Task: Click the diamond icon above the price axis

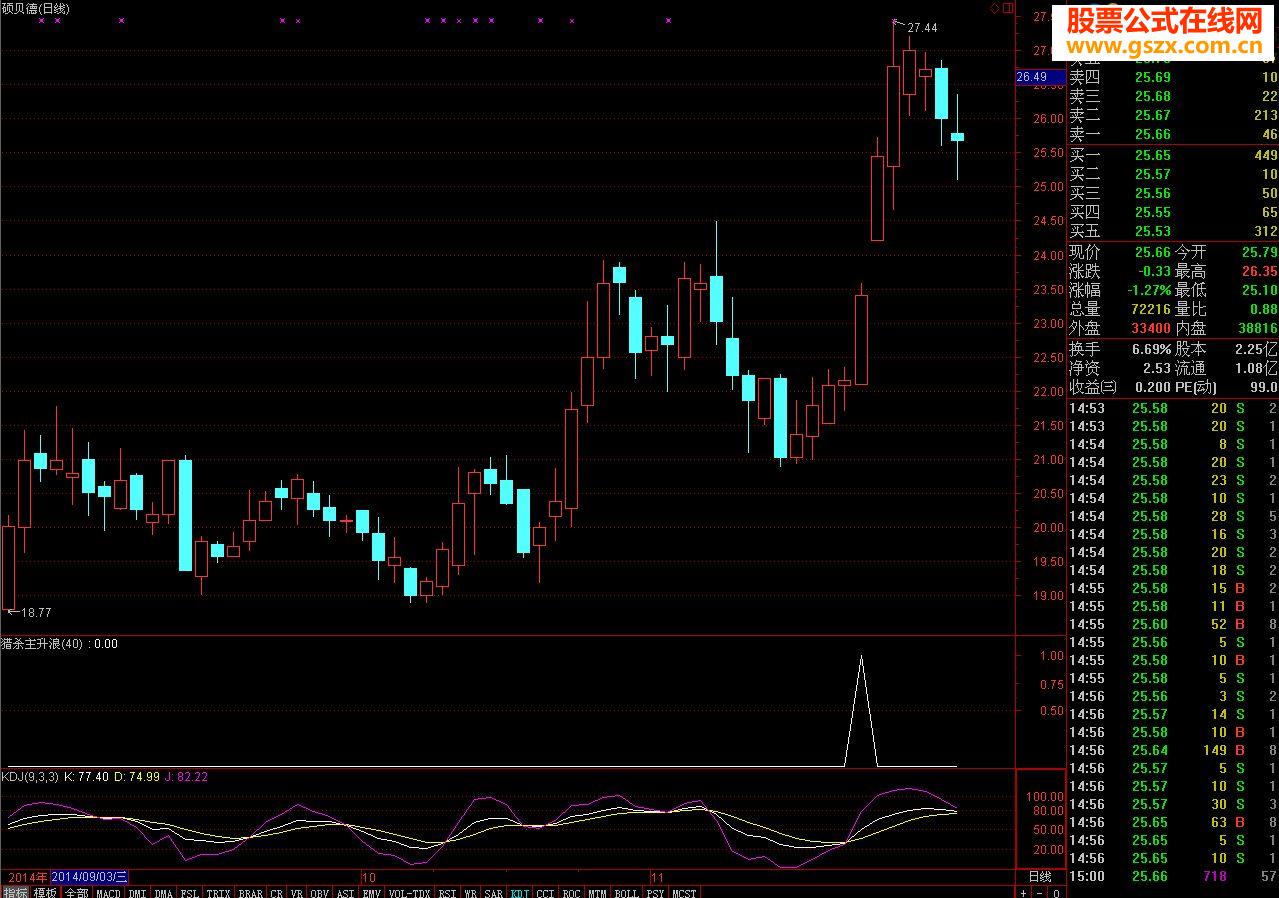Action: coord(995,8)
